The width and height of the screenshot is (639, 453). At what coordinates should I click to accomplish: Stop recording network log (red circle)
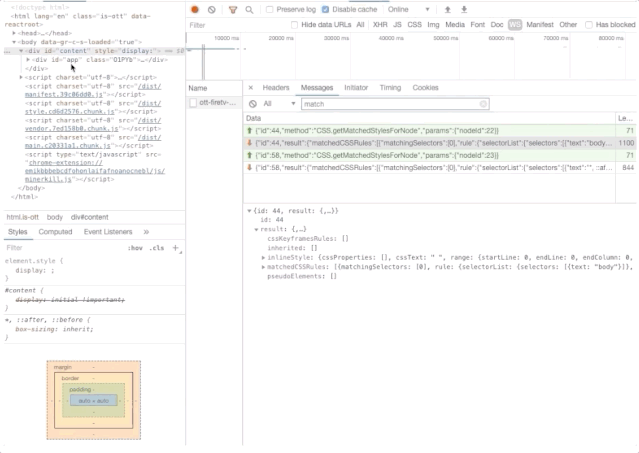(195, 9)
